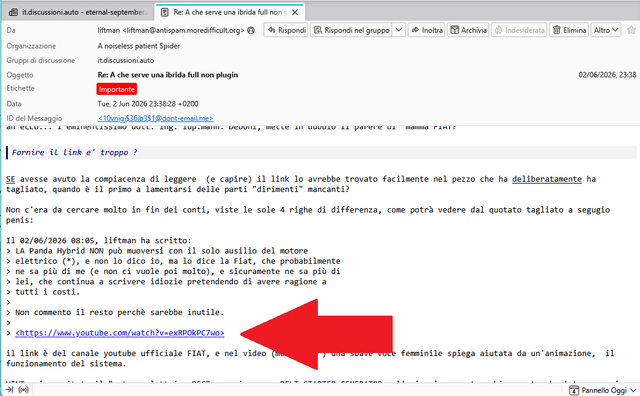
Task: Click the subject 'Re: A che serve una ibrida full non plugin'
Action: point(167,75)
